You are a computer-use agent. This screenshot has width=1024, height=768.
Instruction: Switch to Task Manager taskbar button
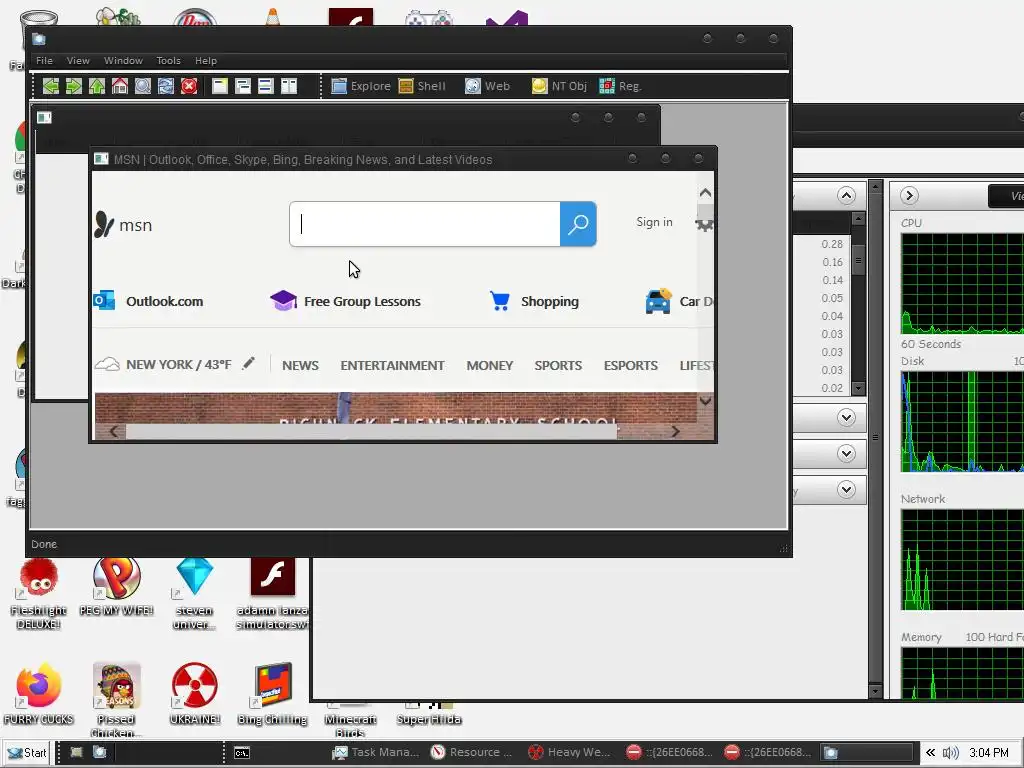tap(375, 752)
